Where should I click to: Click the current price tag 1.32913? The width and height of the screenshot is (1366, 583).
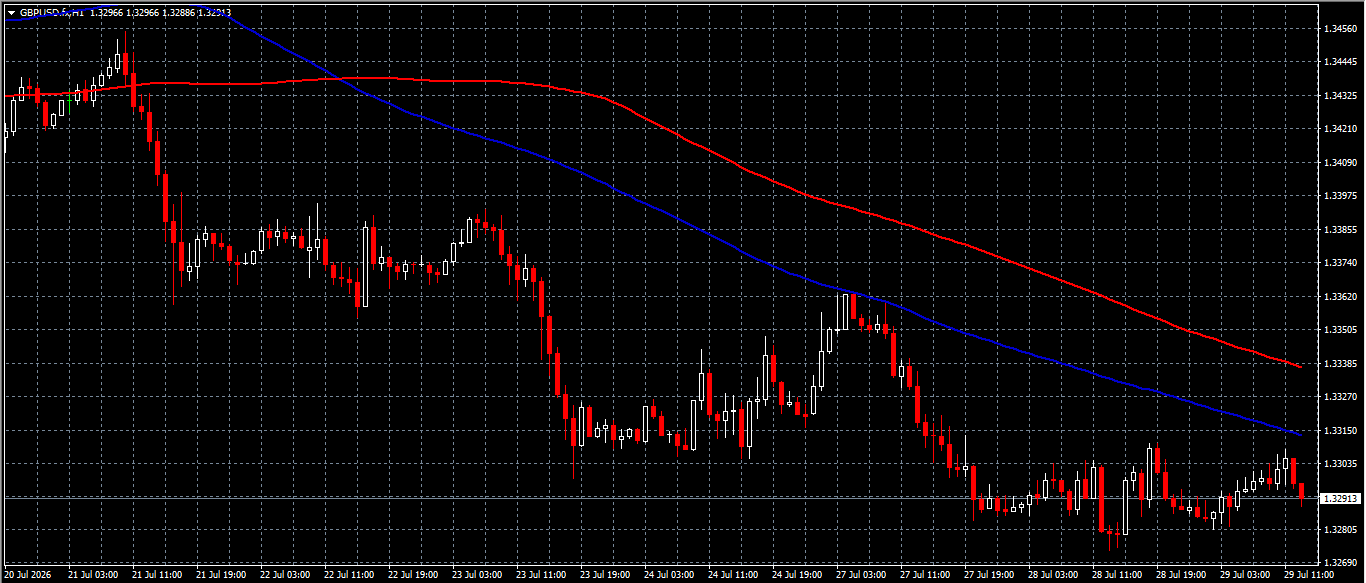coord(1340,498)
